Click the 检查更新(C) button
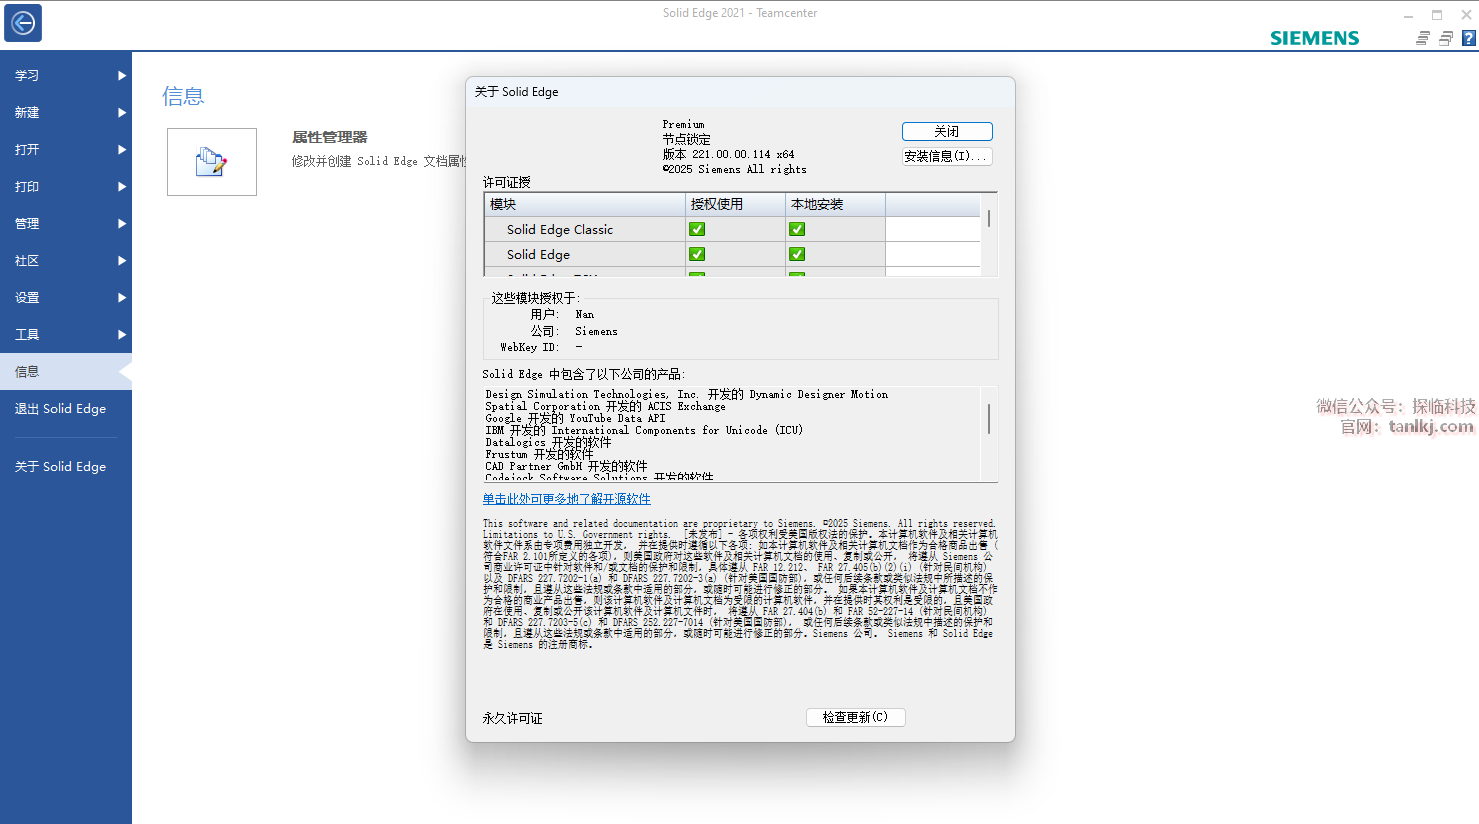Image resolution: width=1479 pixels, height=824 pixels. (855, 717)
